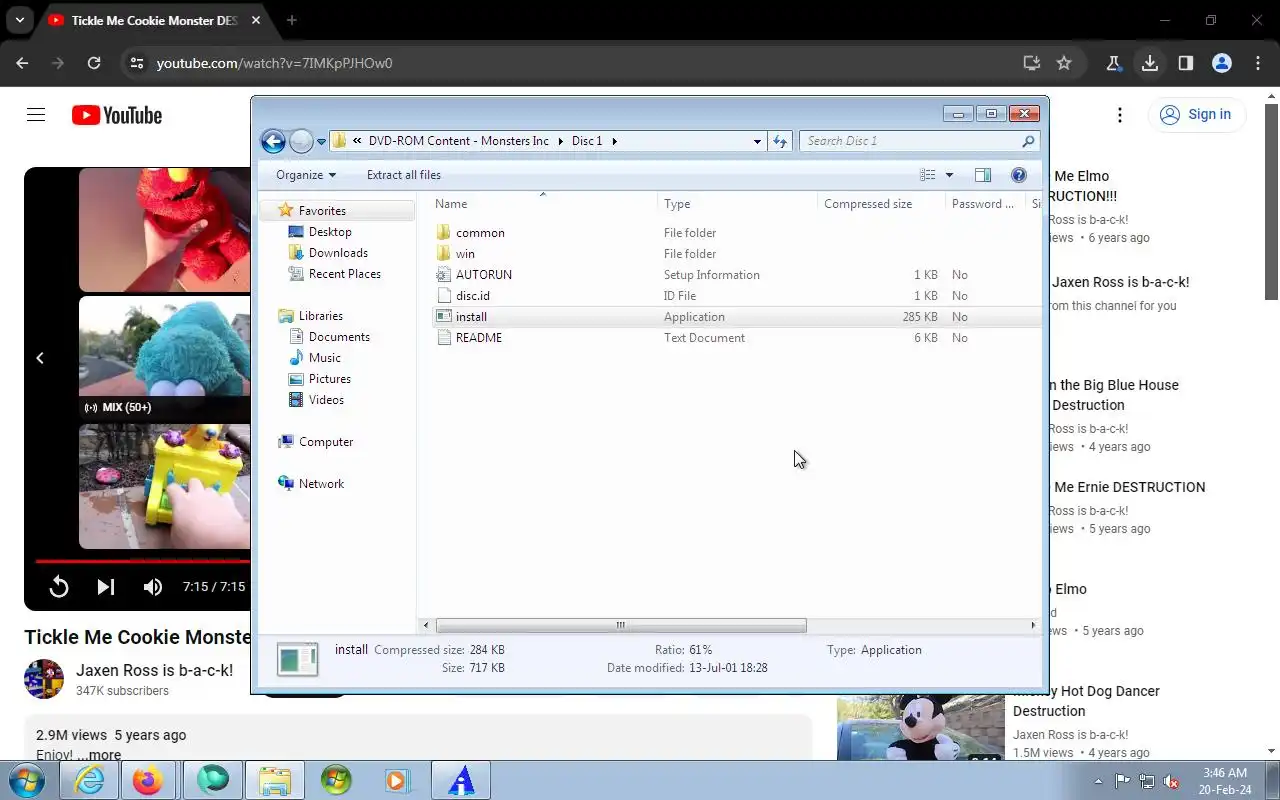
Task: Expand description with ...more link
Action: click(99, 755)
